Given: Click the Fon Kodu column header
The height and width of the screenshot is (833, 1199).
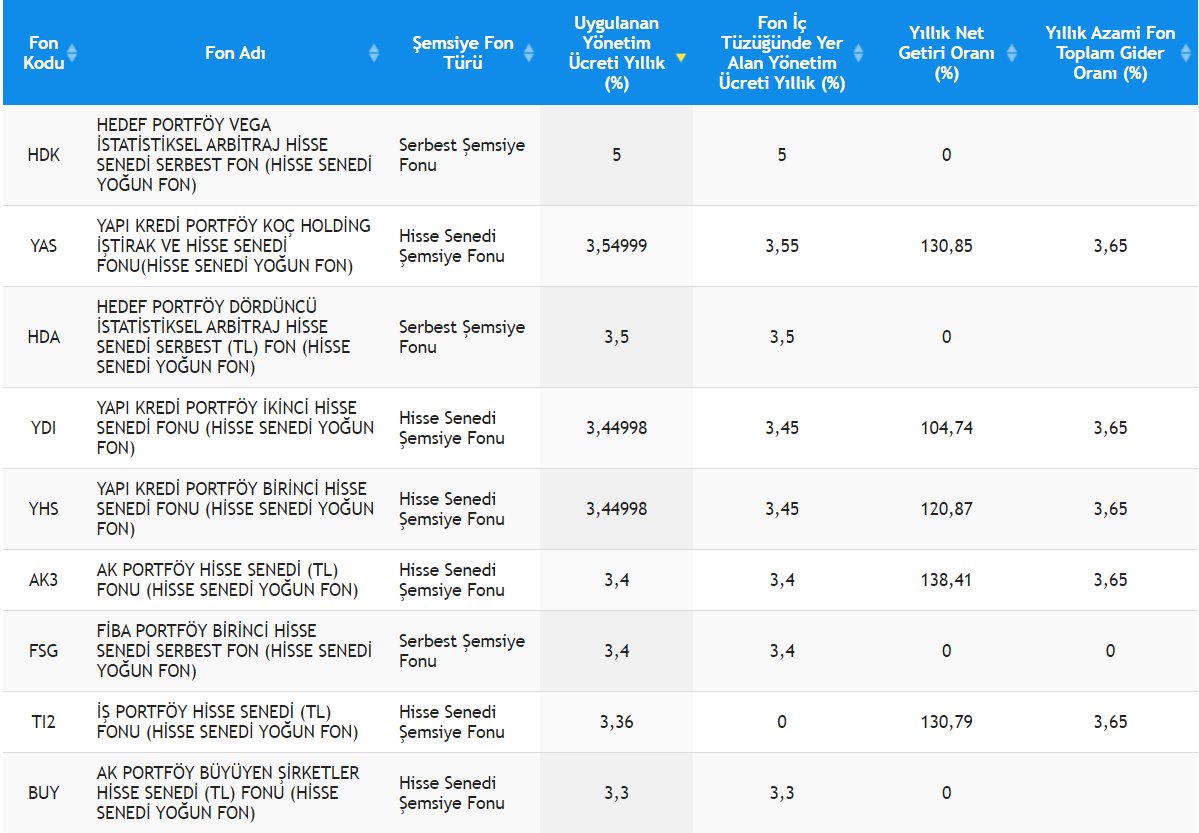Looking at the screenshot, I should click(44, 53).
